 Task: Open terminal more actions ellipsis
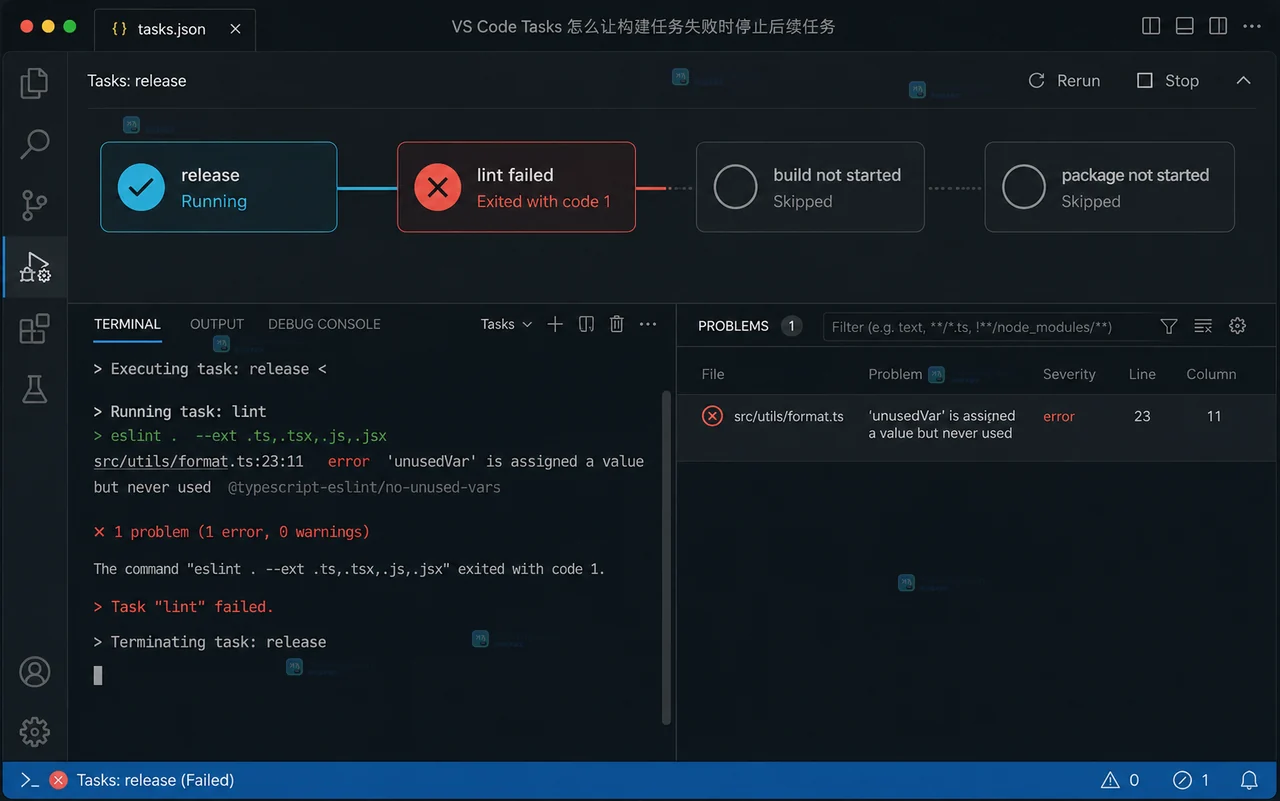pos(648,324)
